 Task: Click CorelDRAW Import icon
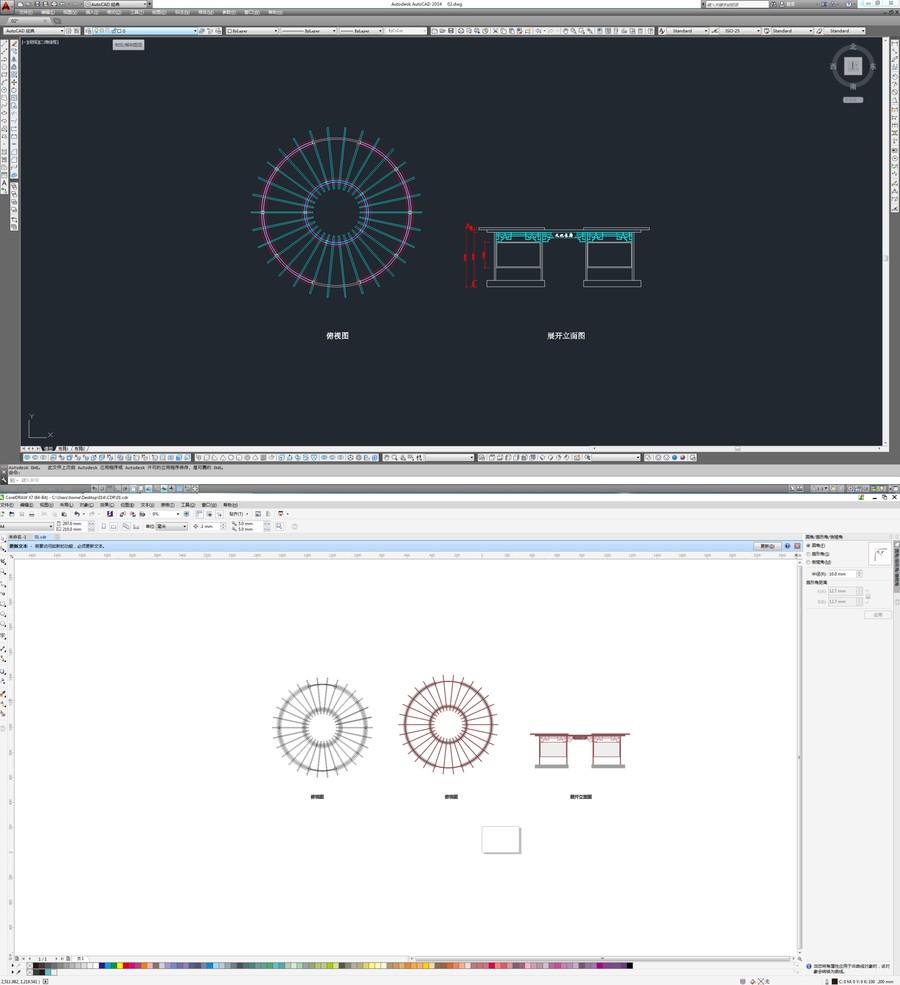[x=122, y=514]
